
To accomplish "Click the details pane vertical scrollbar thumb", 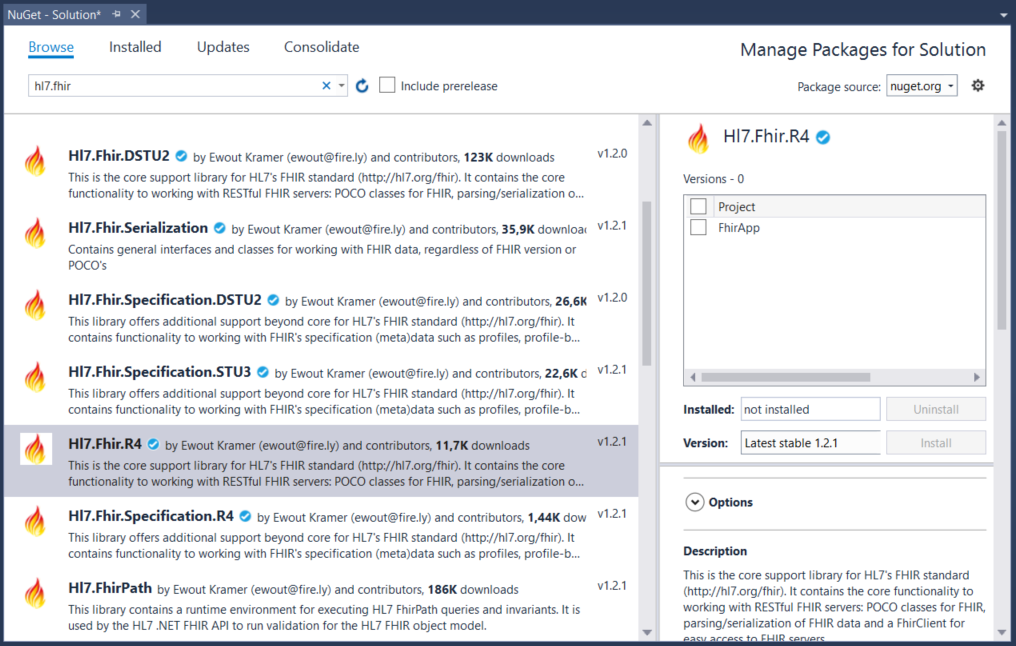I will 1002,230.
